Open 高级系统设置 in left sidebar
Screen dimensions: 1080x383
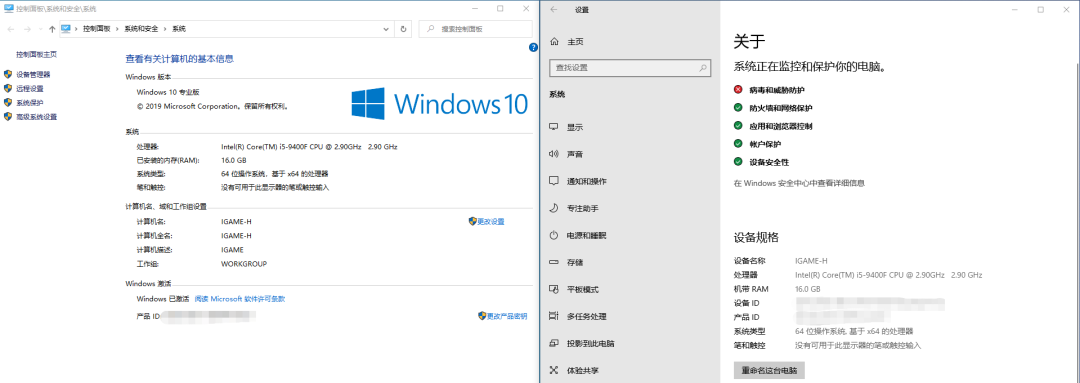[37, 117]
